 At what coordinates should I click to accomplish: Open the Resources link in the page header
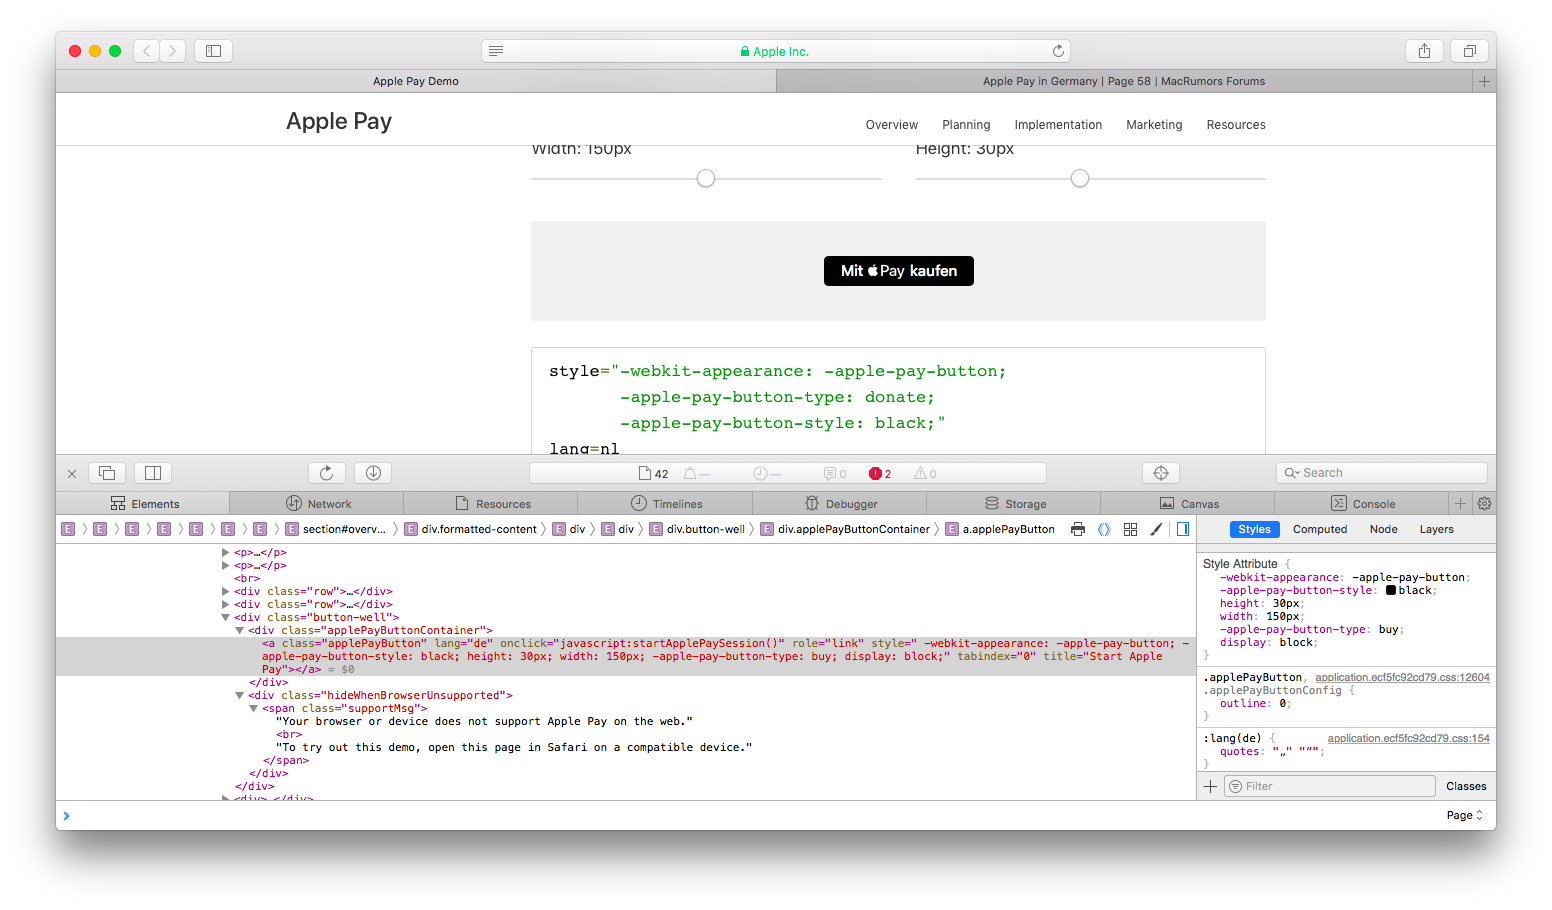point(1236,125)
